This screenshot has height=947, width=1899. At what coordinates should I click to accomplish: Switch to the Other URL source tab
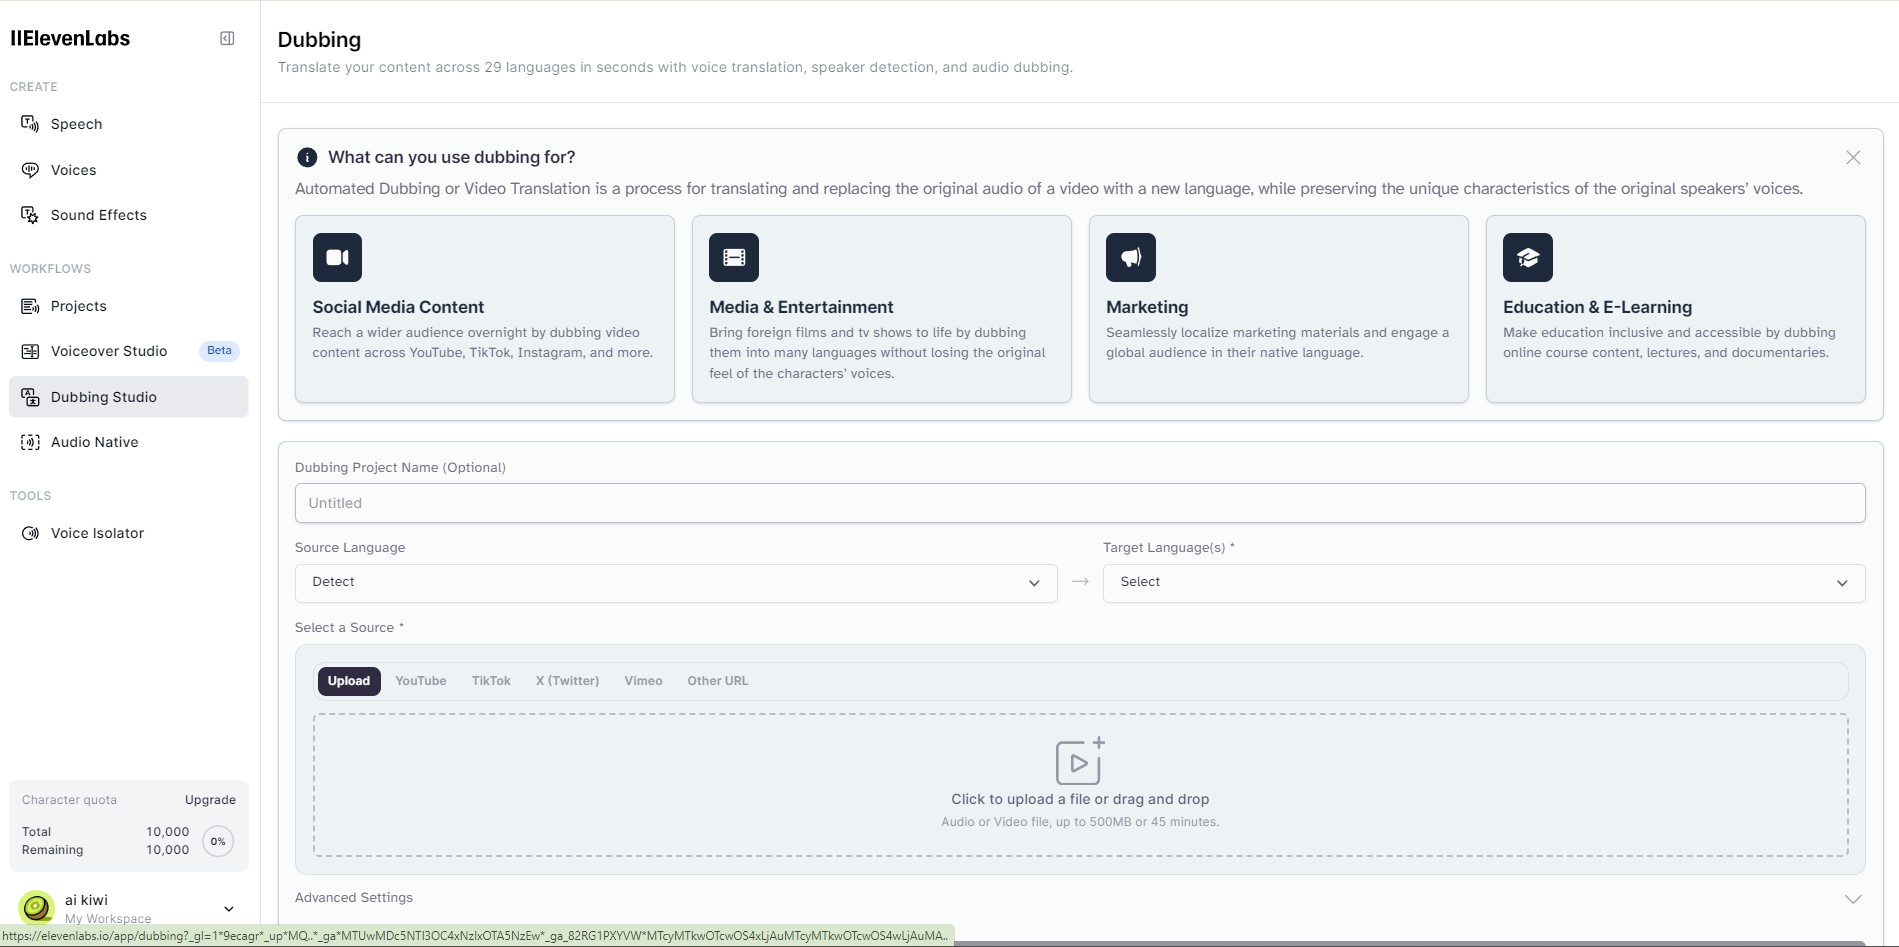(x=717, y=681)
